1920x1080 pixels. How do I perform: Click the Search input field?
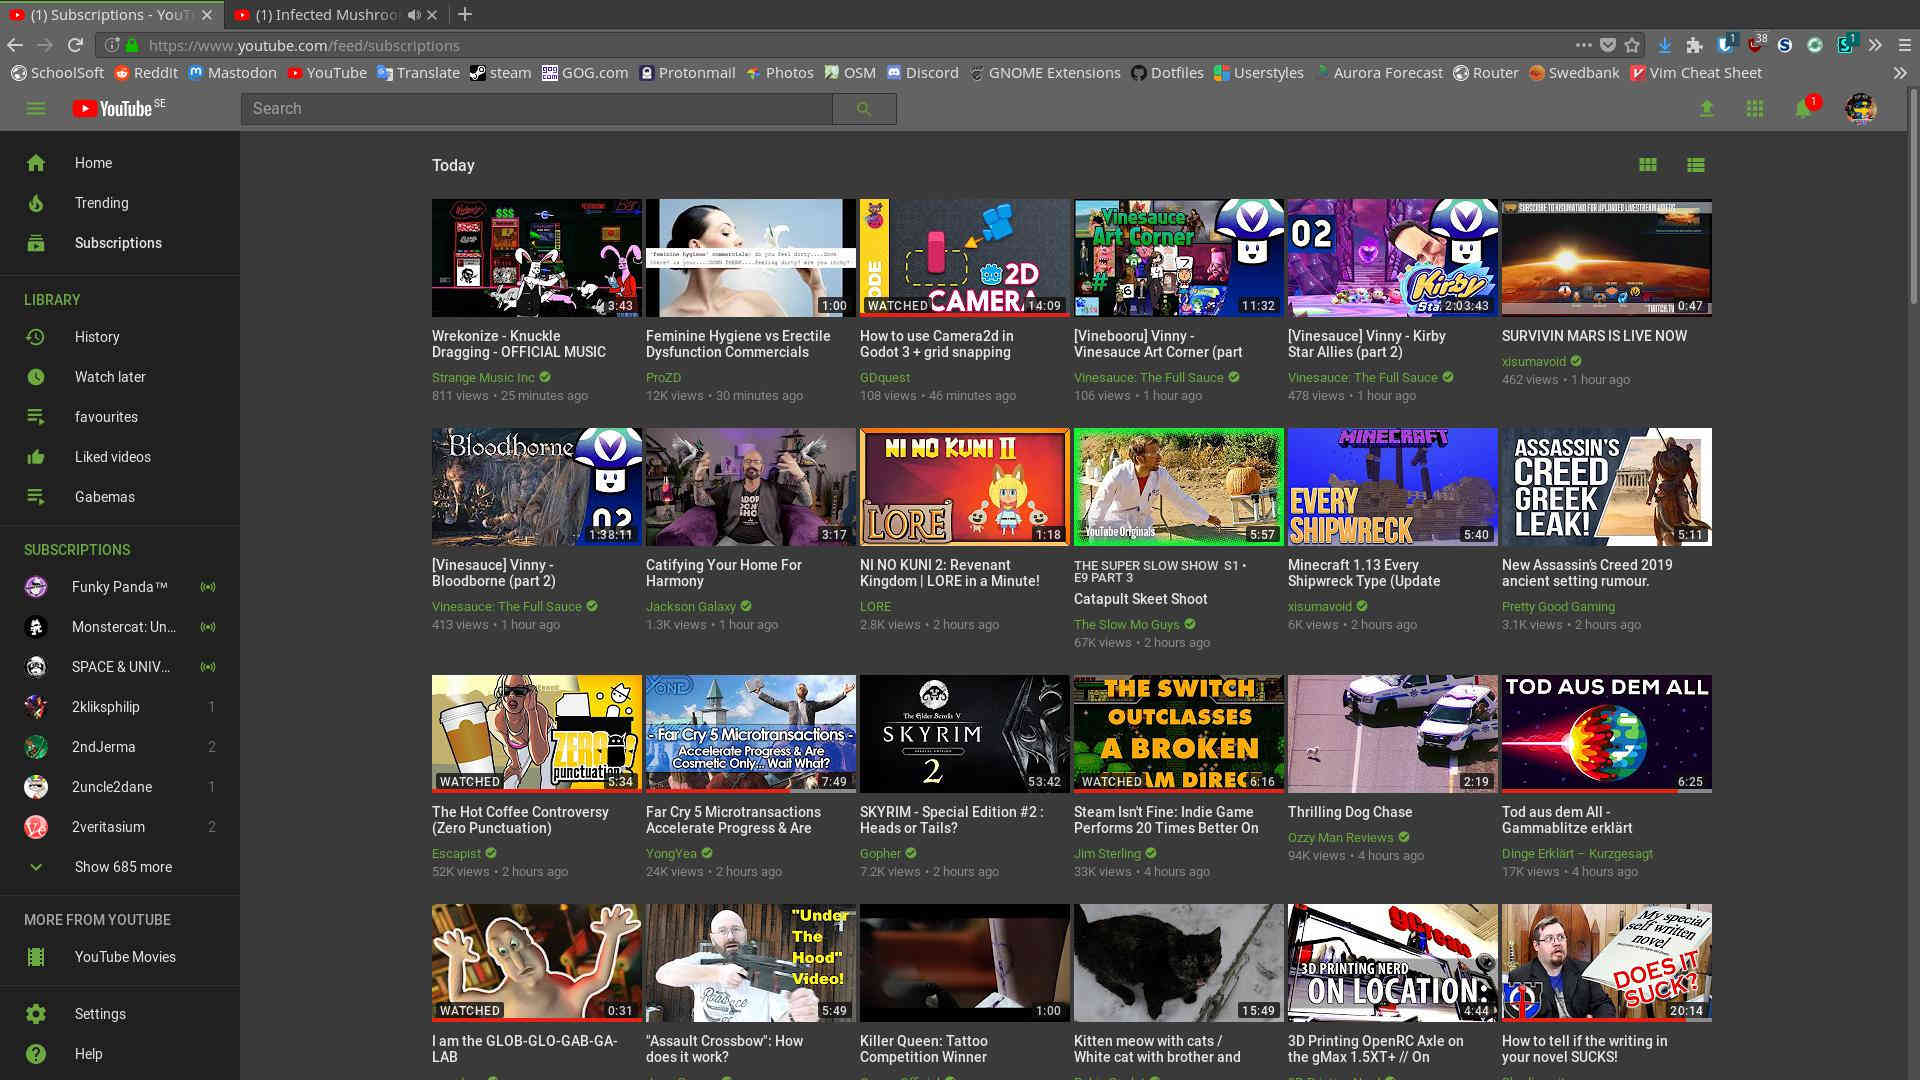click(x=536, y=108)
